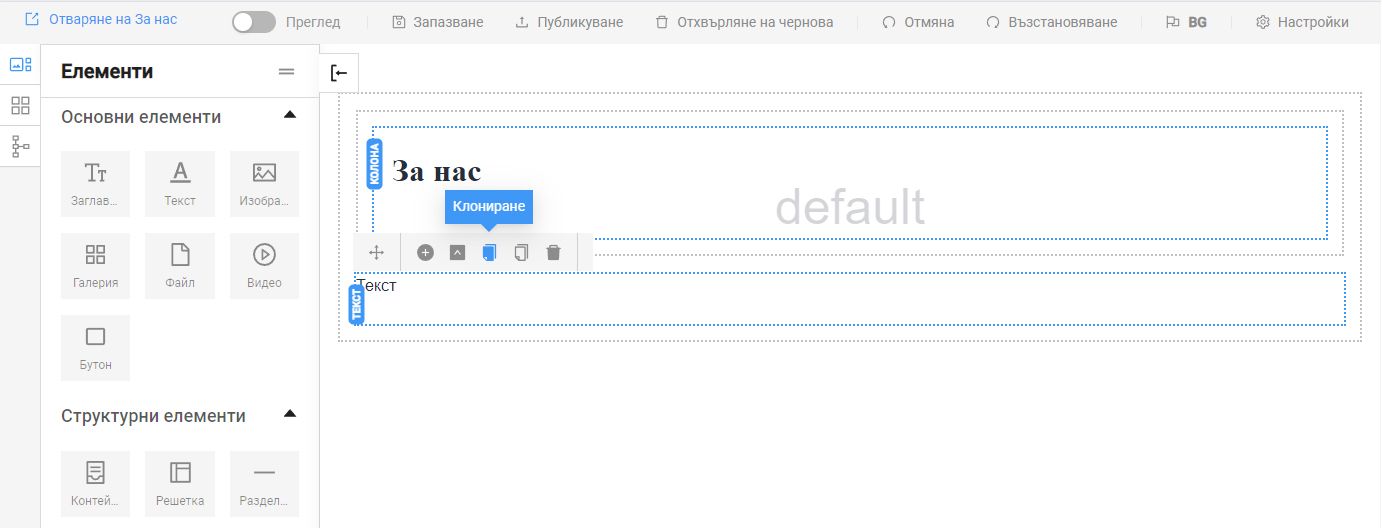Collapse the side panel with arrow button
This screenshot has width=1382, height=528.
pyautogui.click(x=339, y=73)
